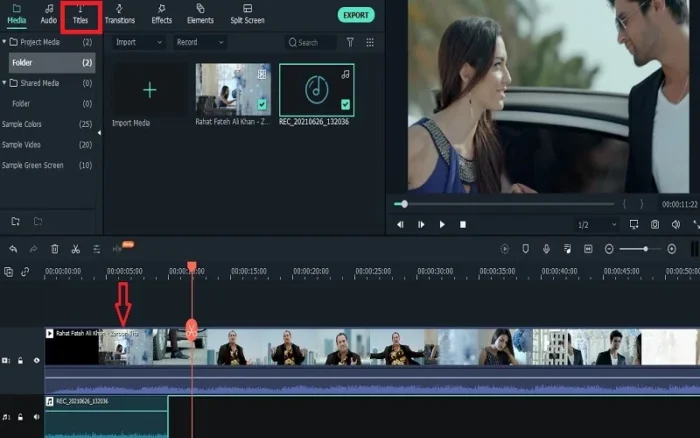
Task: Open the Audio tab
Action: [x=49, y=14]
